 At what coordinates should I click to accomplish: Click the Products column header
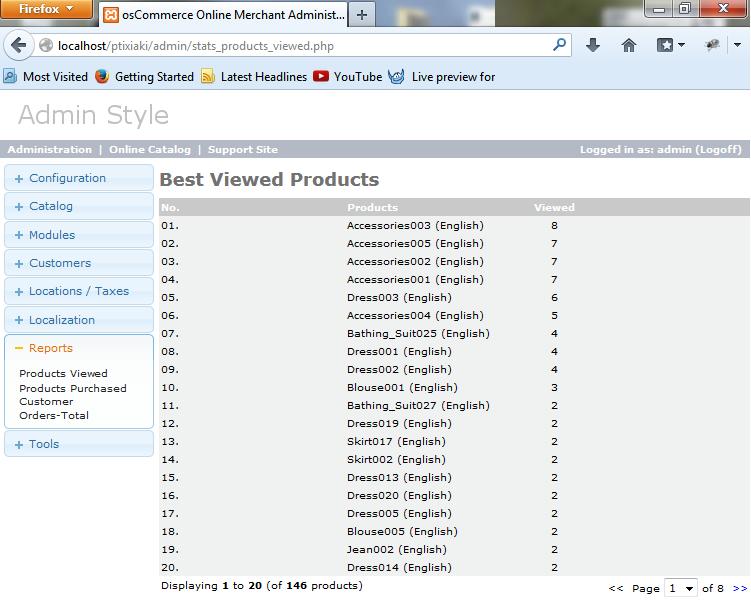372,207
